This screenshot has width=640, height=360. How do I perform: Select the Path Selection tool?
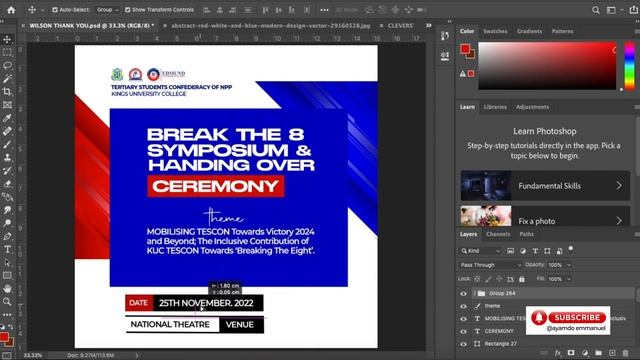pos(7,262)
